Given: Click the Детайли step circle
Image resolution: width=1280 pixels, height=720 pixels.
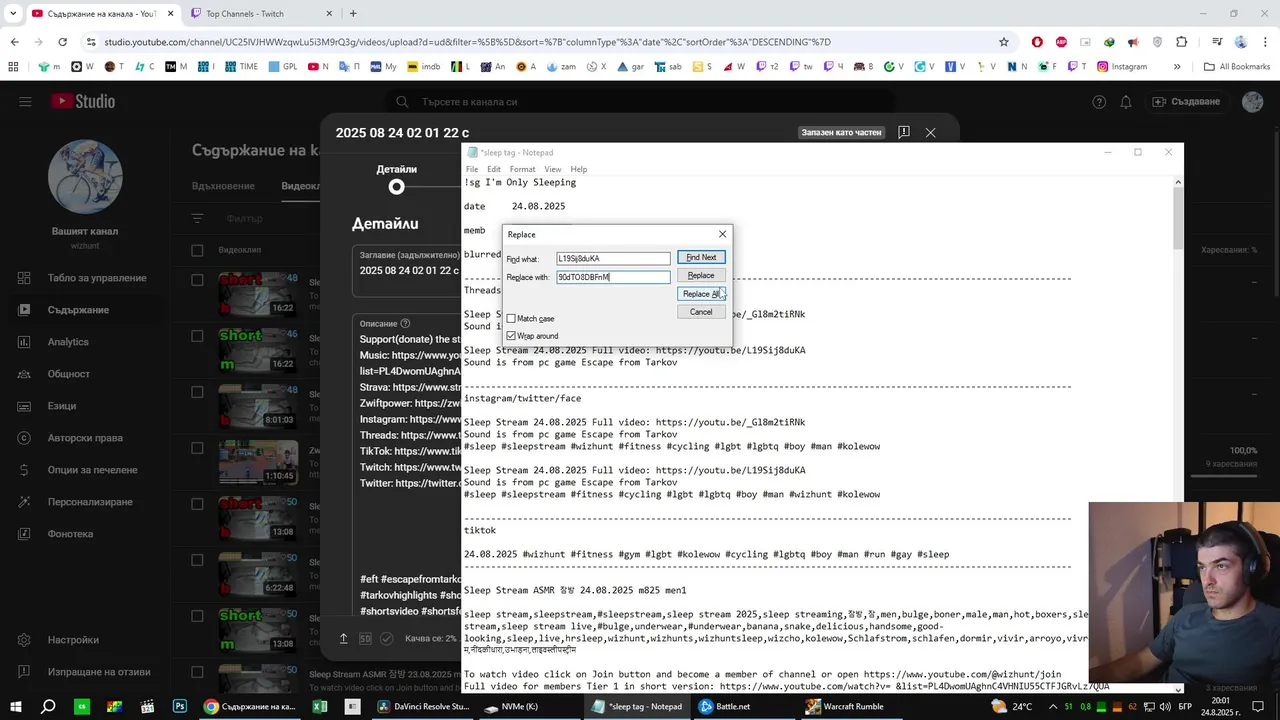Looking at the screenshot, I should [x=397, y=187].
